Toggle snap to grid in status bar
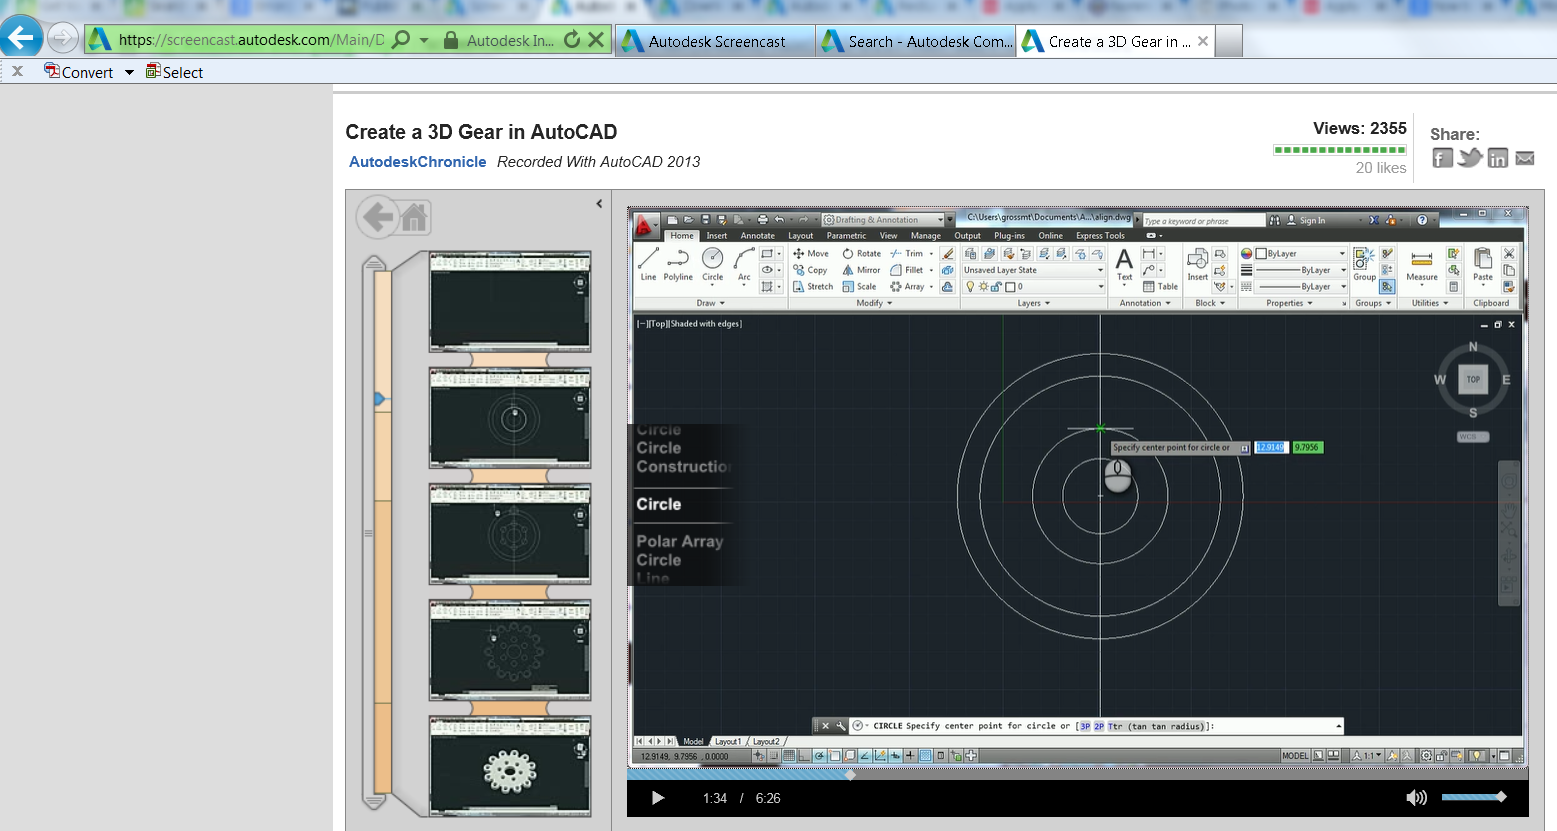This screenshot has height=831, width=1557. point(773,755)
